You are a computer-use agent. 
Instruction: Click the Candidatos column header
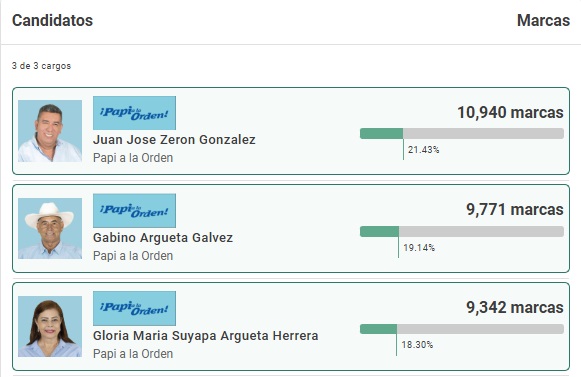53,20
